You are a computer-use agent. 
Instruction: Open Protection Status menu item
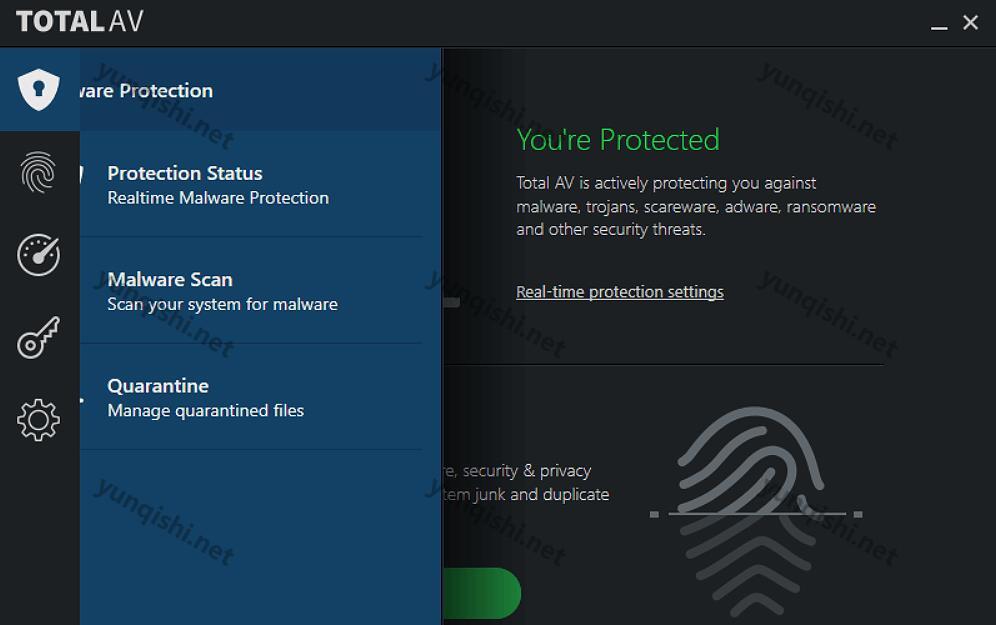coord(252,185)
